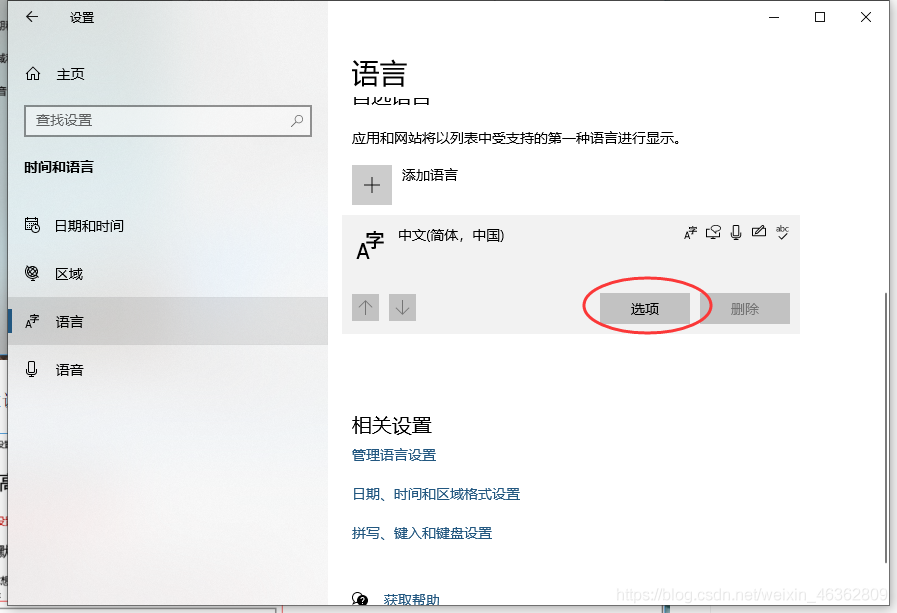Open 拼写、键入和键盘设置 link
Viewport: 897px width, 613px height.
point(422,533)
